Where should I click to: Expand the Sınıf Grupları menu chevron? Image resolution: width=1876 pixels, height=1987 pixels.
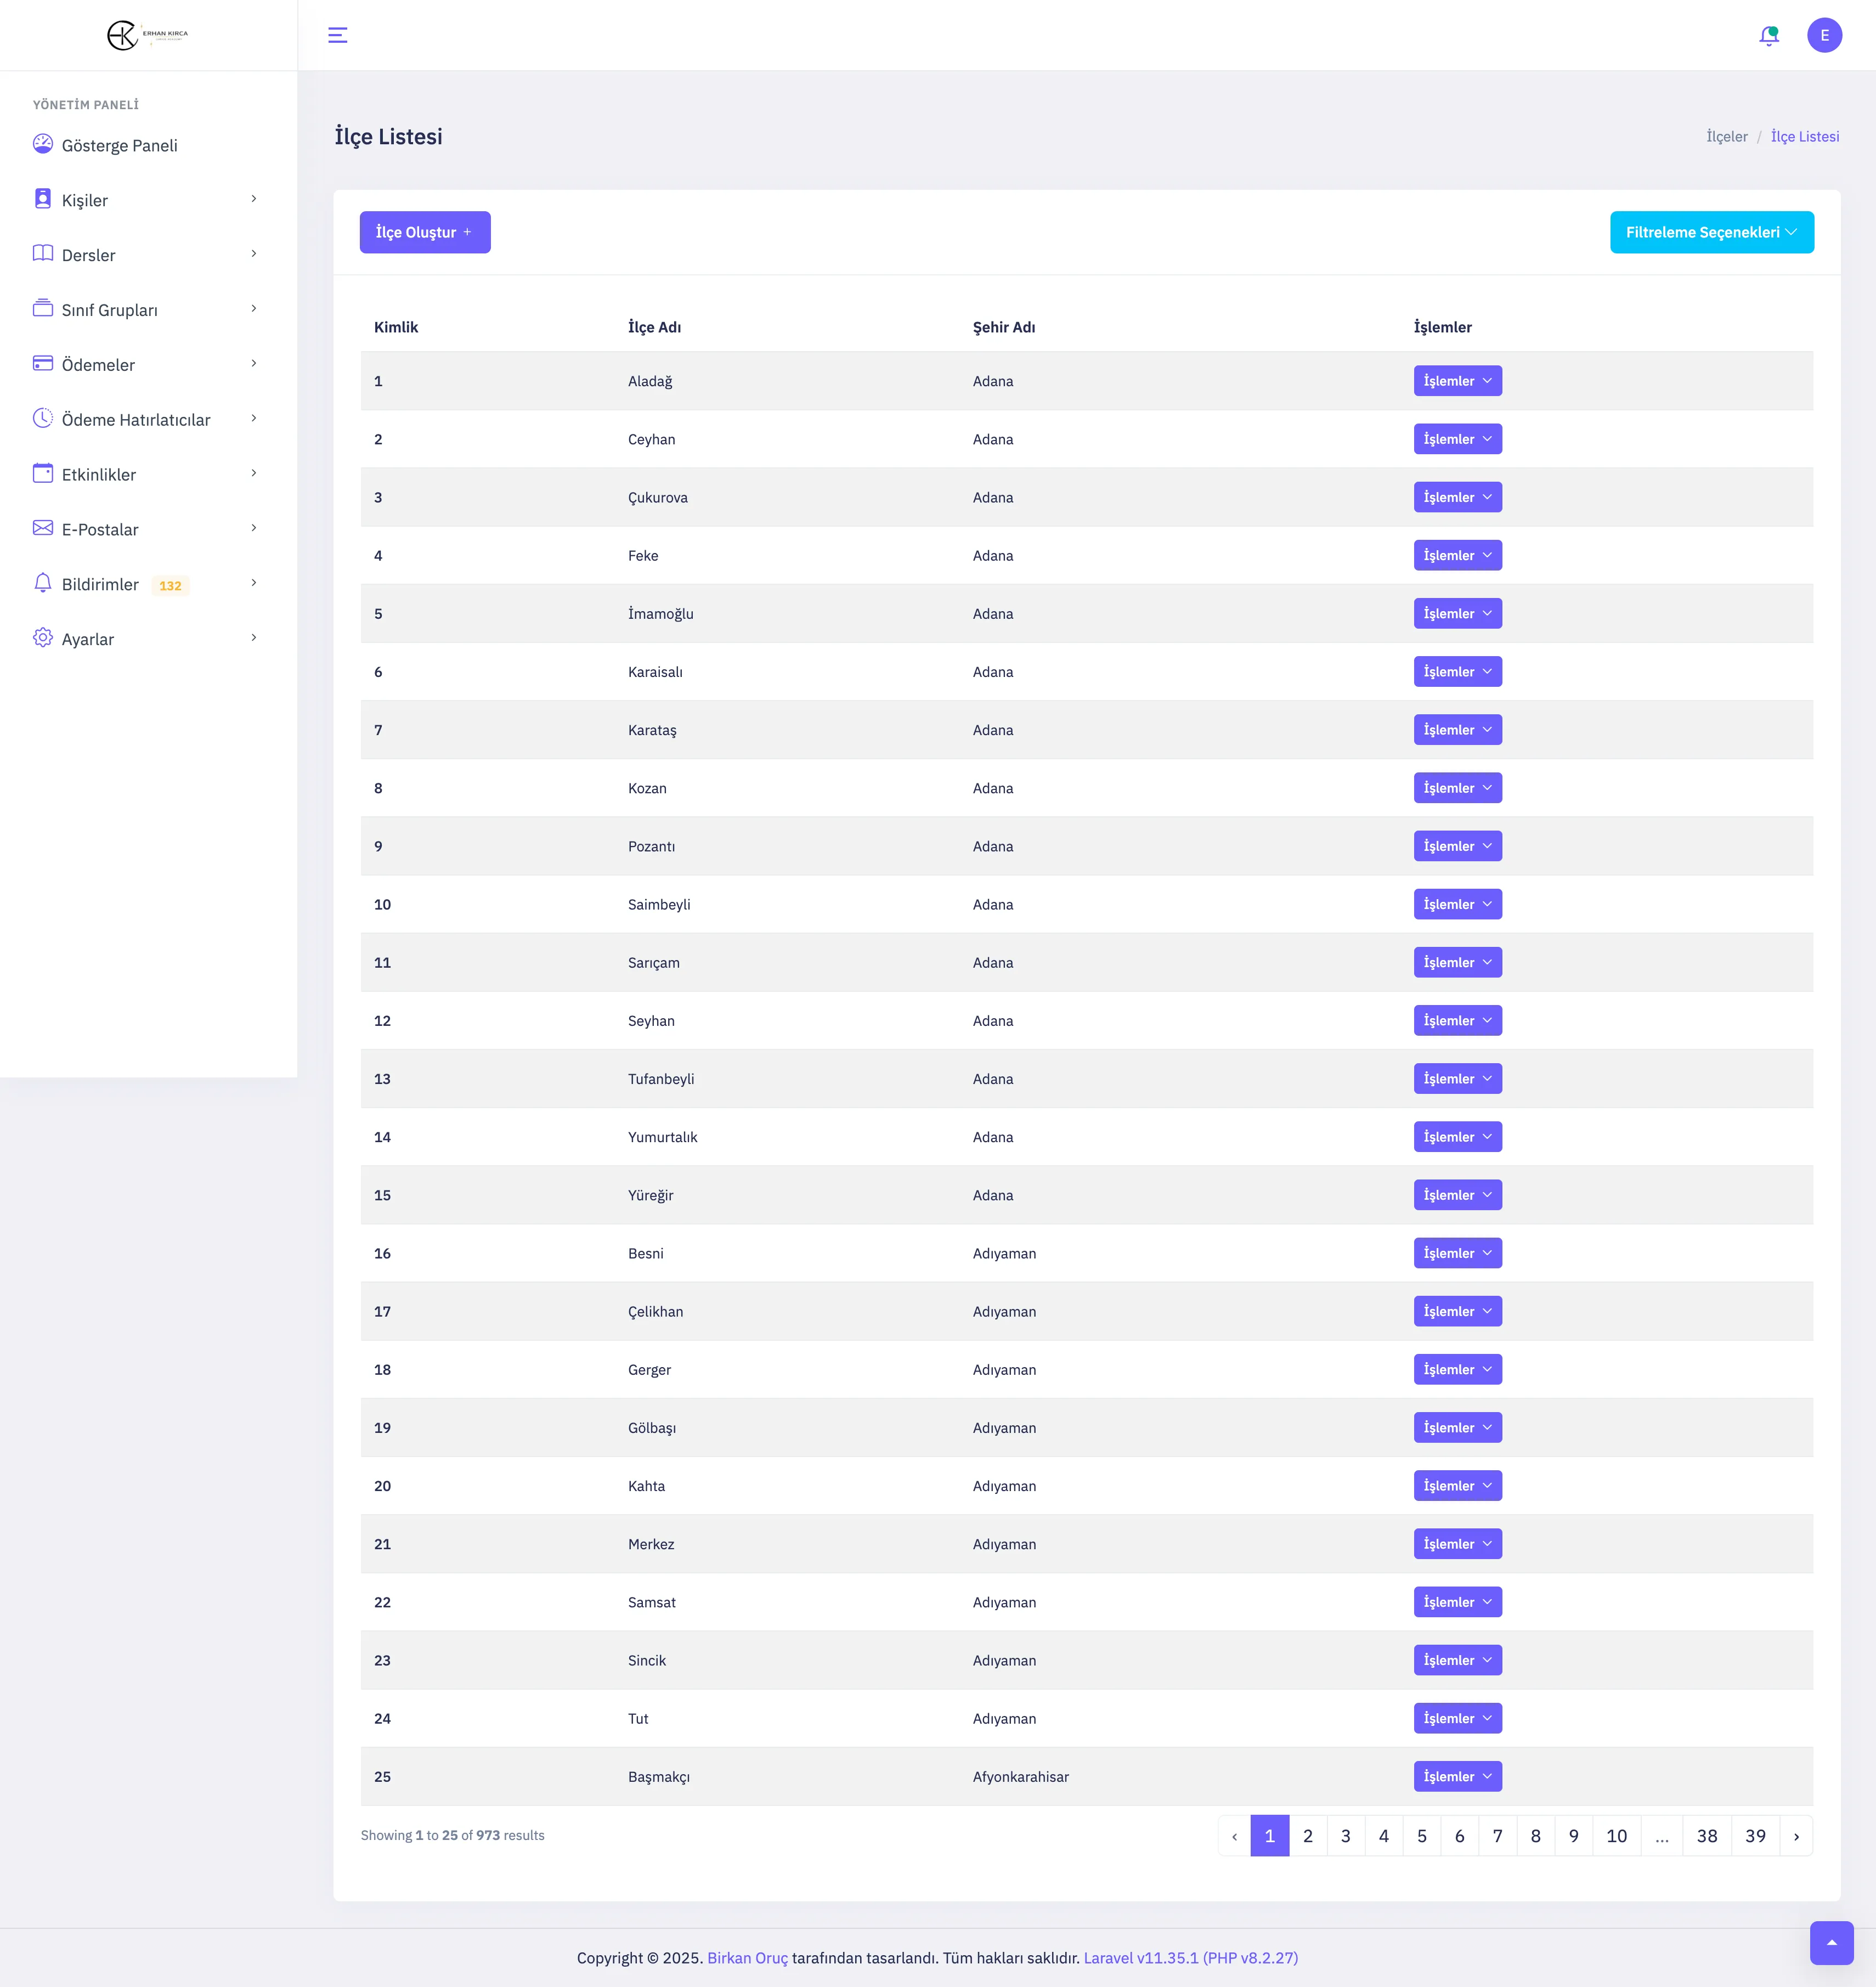click(x=254, y=309)
